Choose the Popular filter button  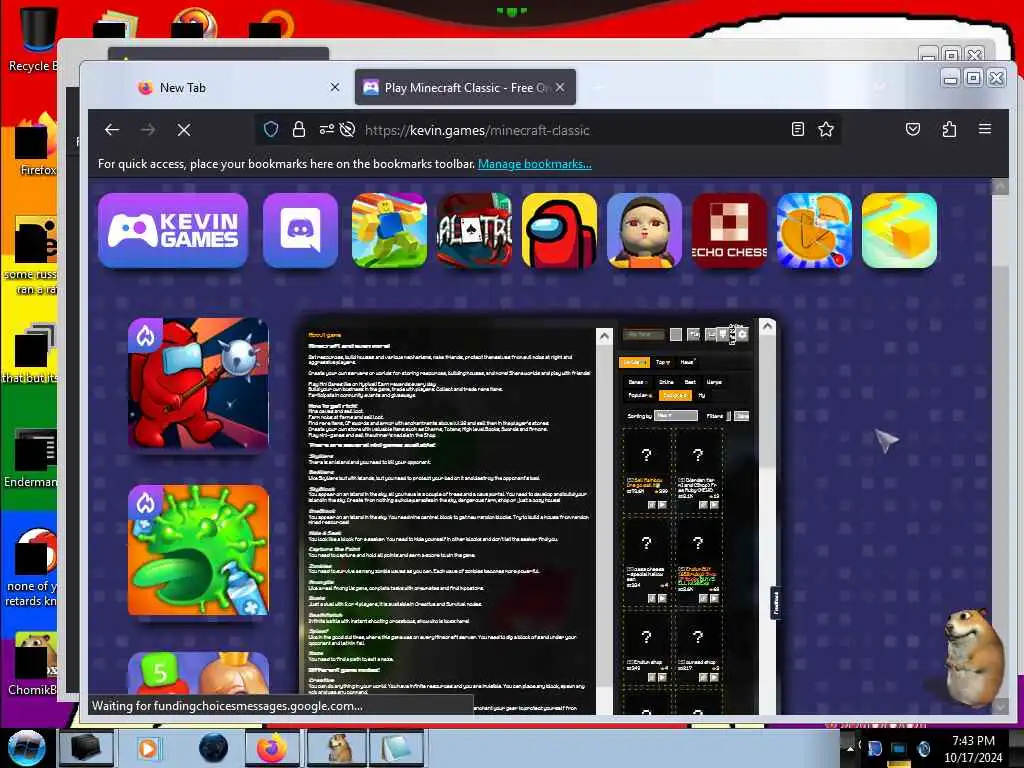[640, 395]
